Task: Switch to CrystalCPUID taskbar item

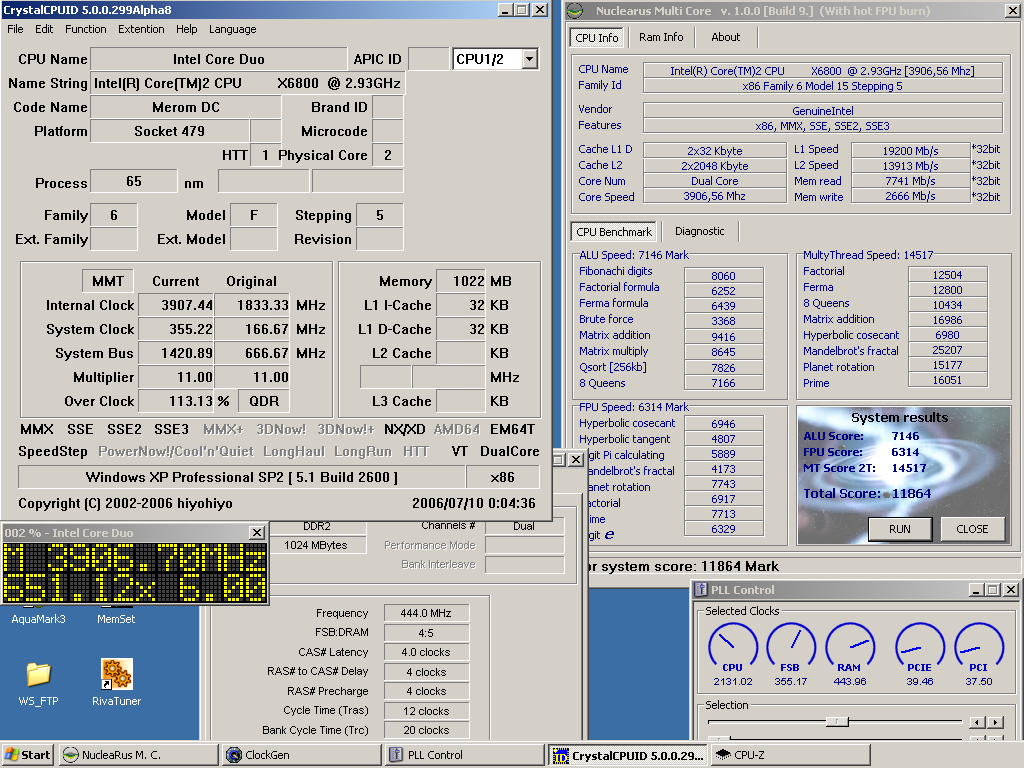Action: tap(628, 755)
